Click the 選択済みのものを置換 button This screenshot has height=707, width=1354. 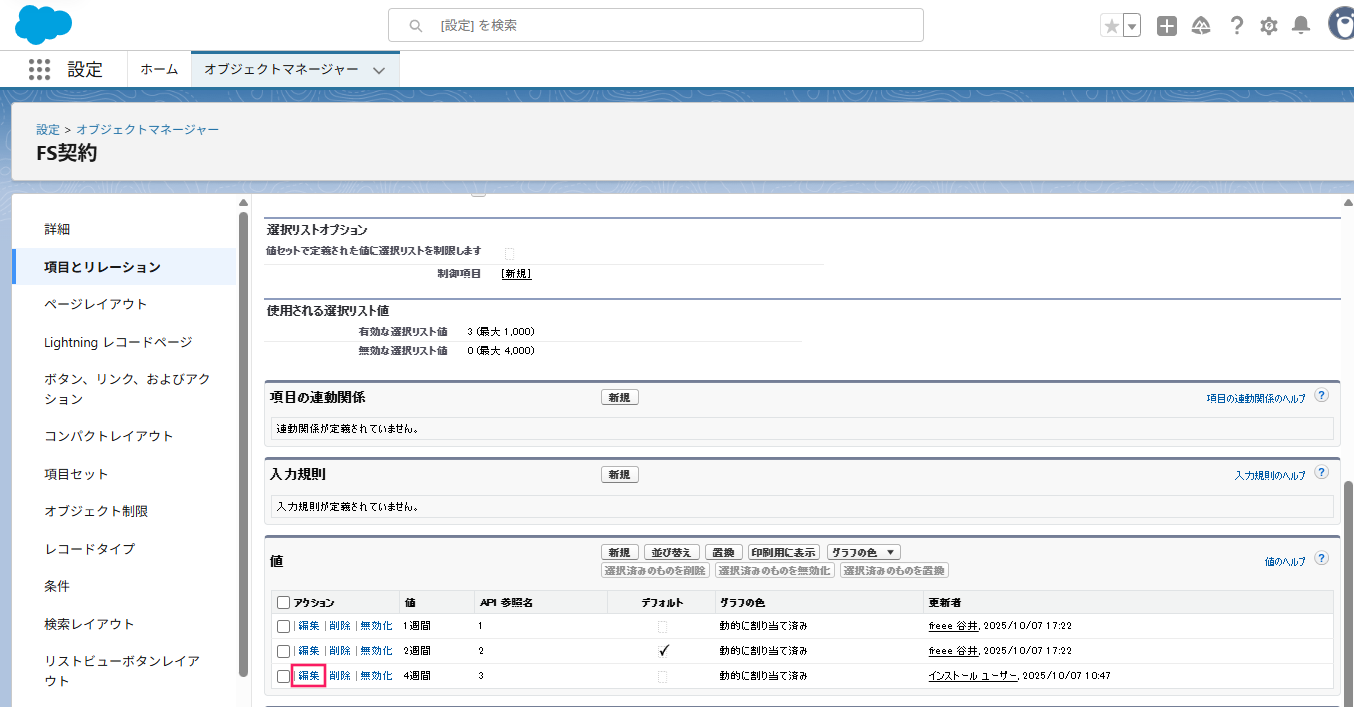[x=895, y=570]
